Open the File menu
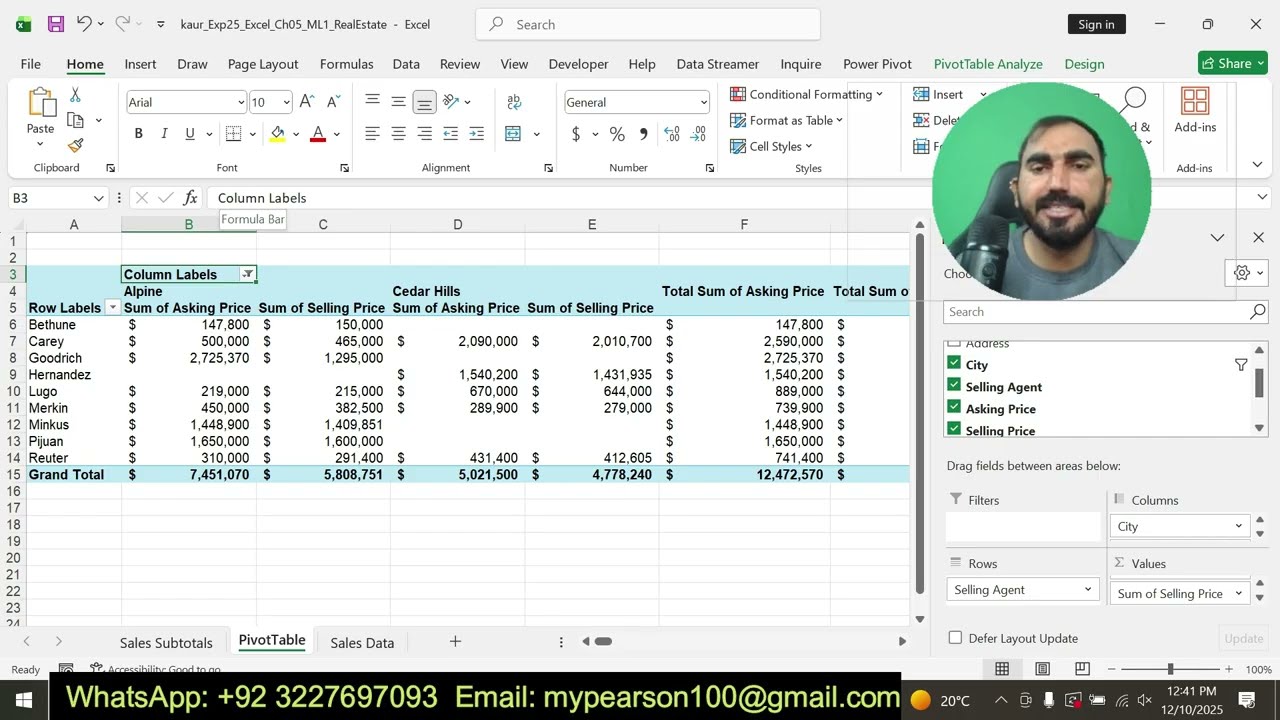 (31, 64)
